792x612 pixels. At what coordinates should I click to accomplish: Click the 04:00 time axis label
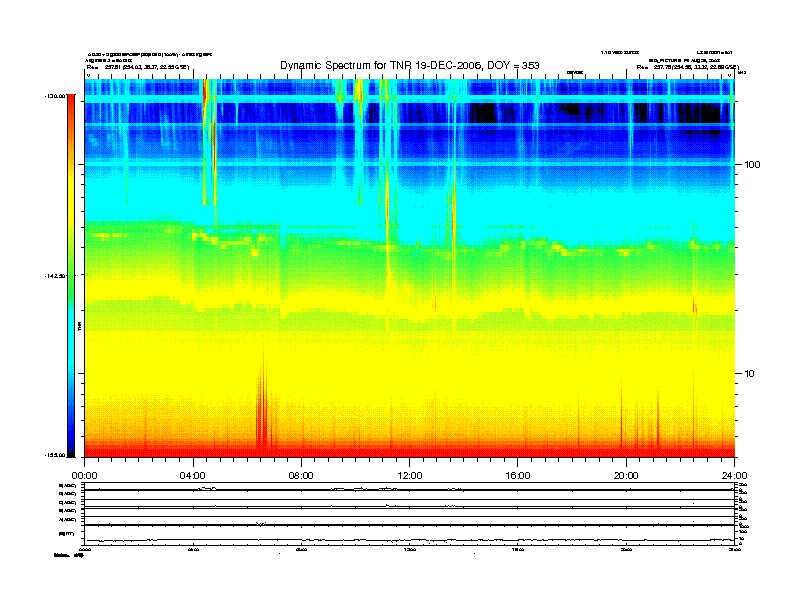pyautogui.click(x=193, y=476)
